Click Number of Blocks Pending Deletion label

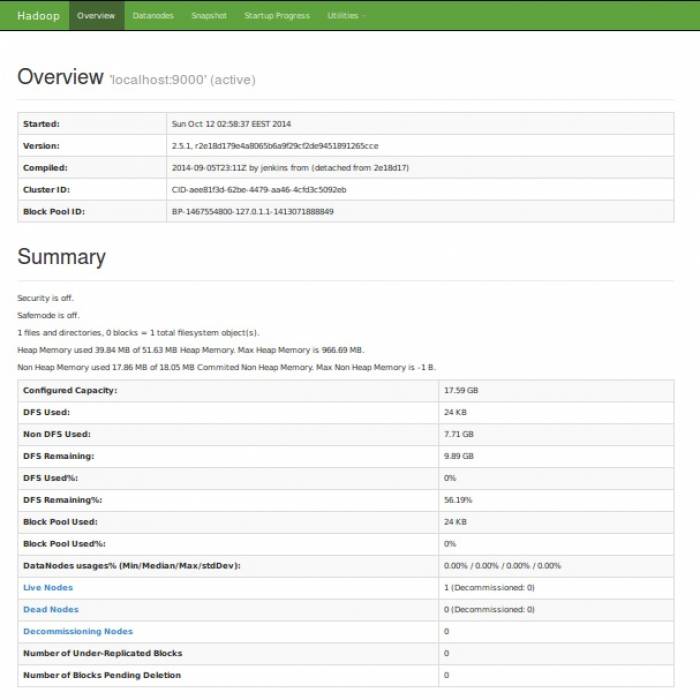coord(102,675)
